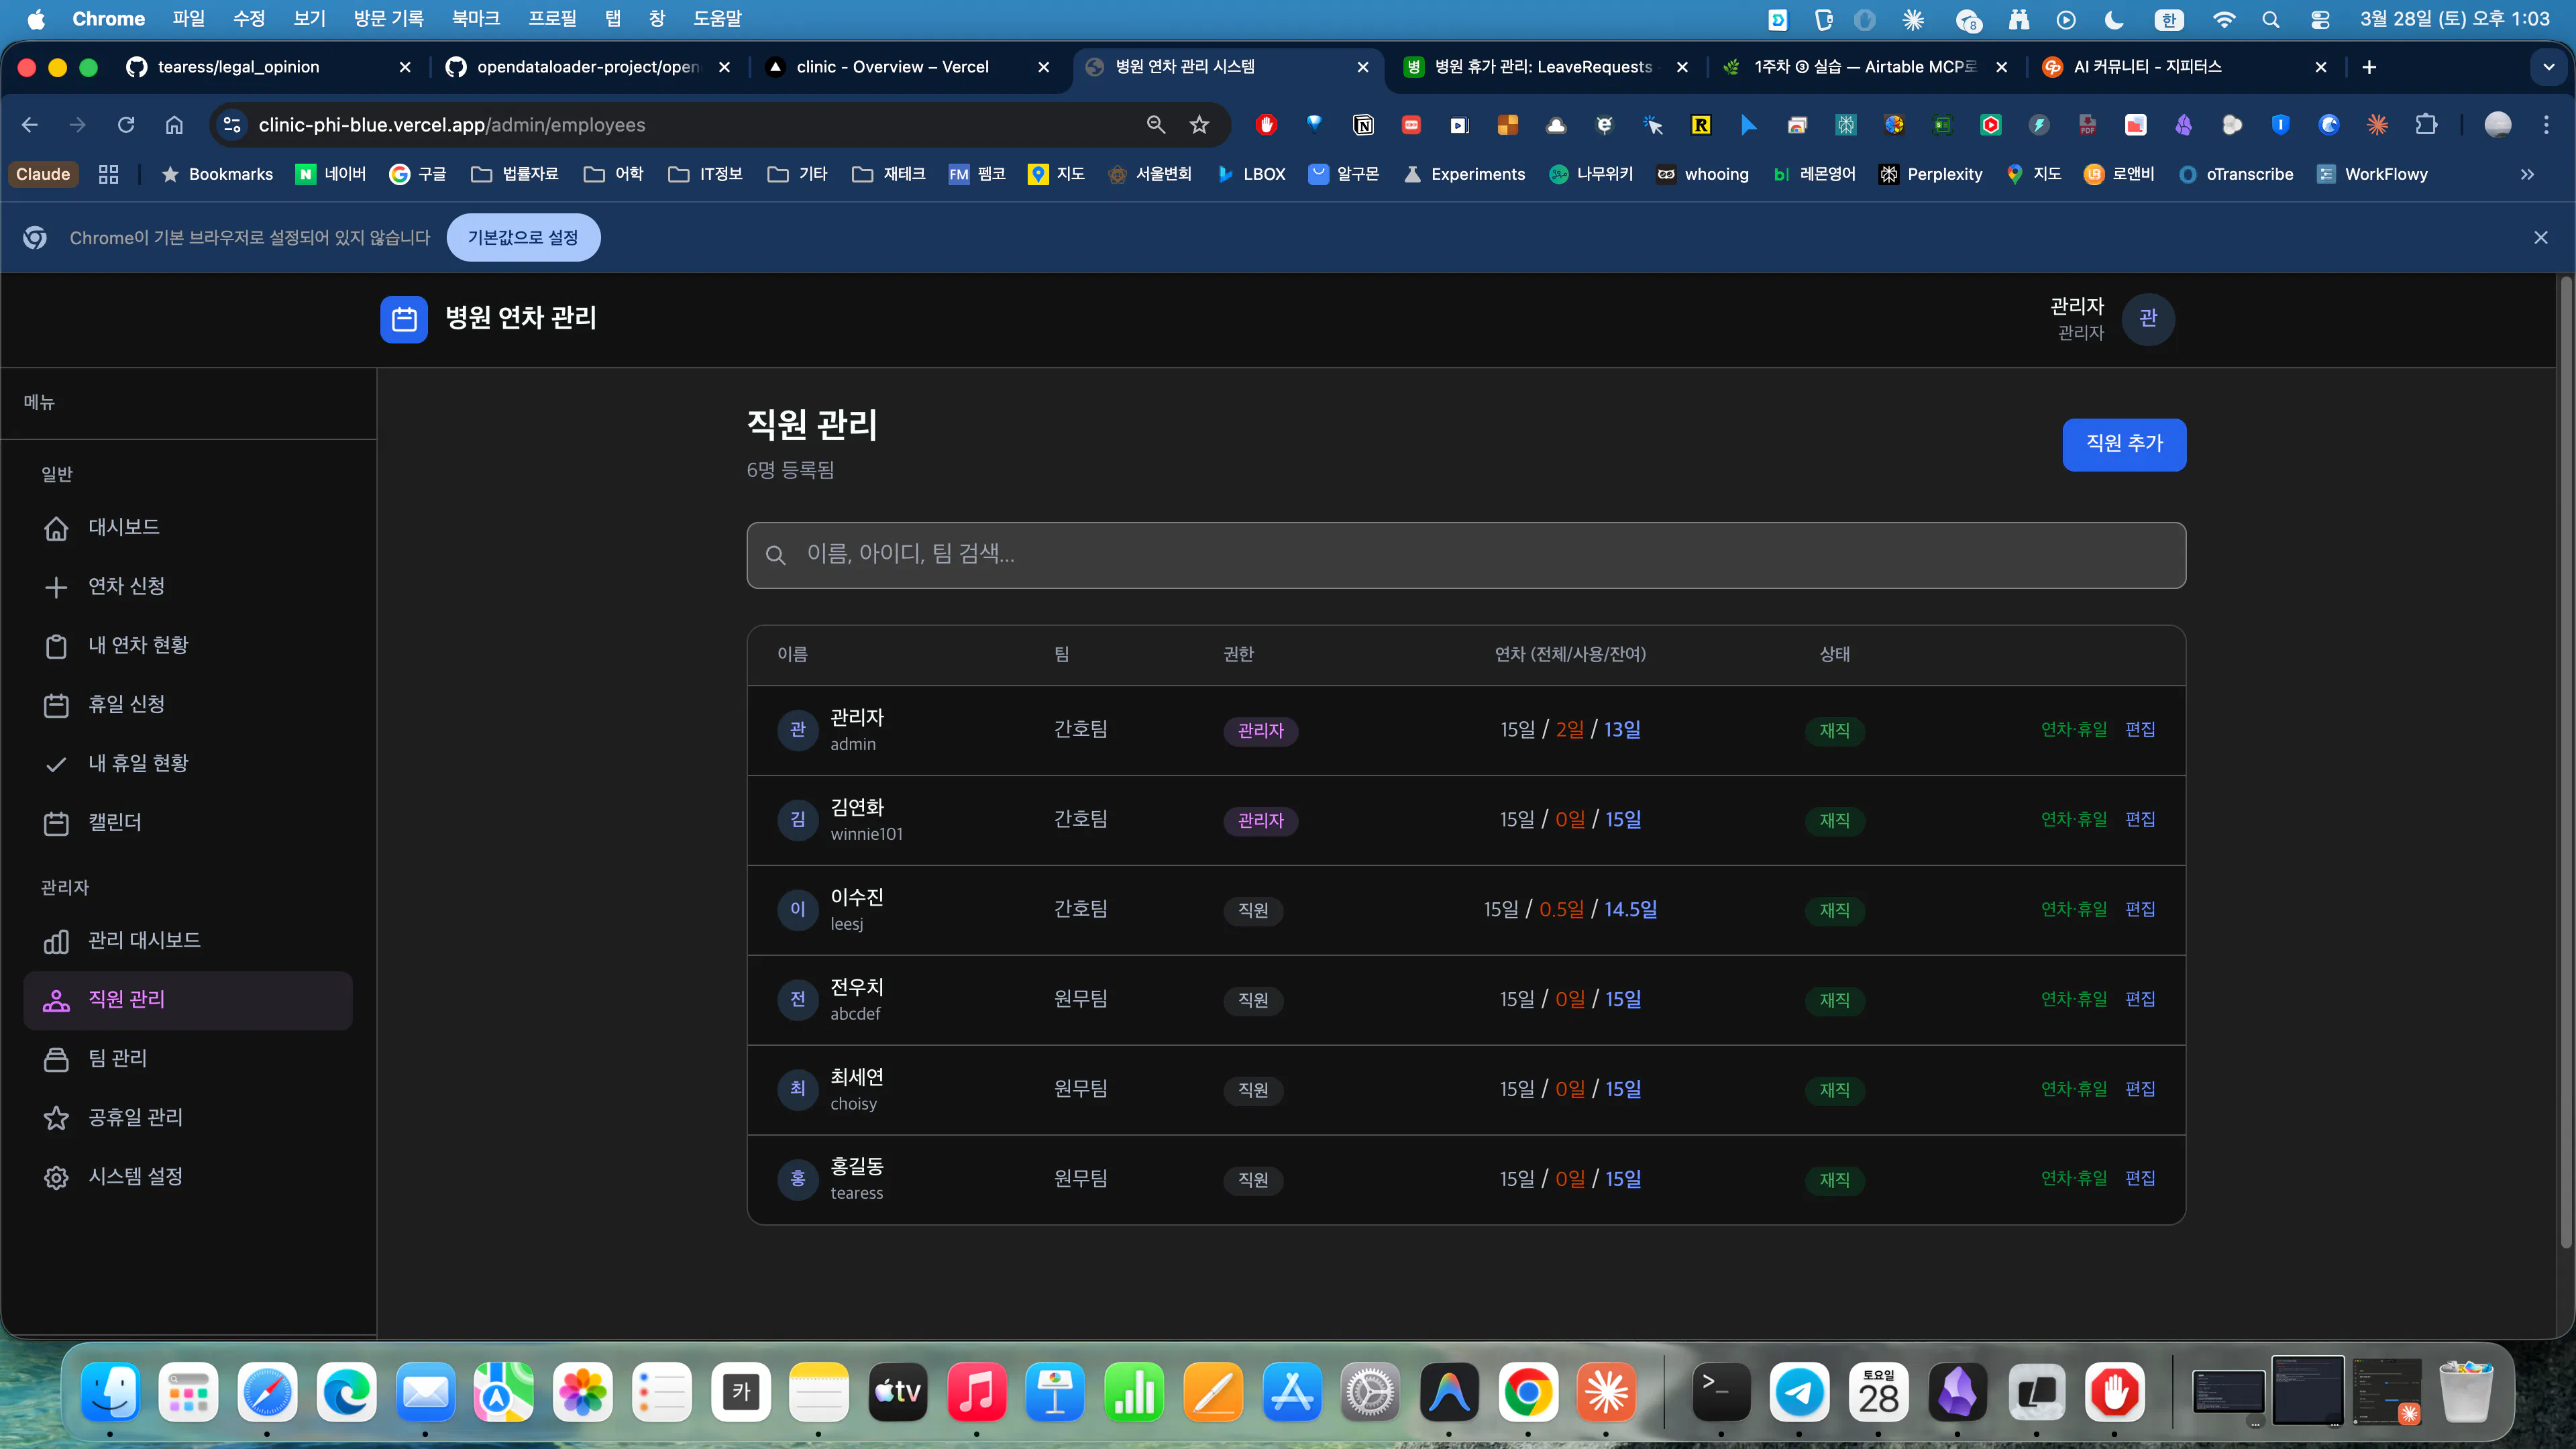Open Telegram from the Dock
The width and height of the screenshot is (2576, 1449).
(x=1799, y=1391)
